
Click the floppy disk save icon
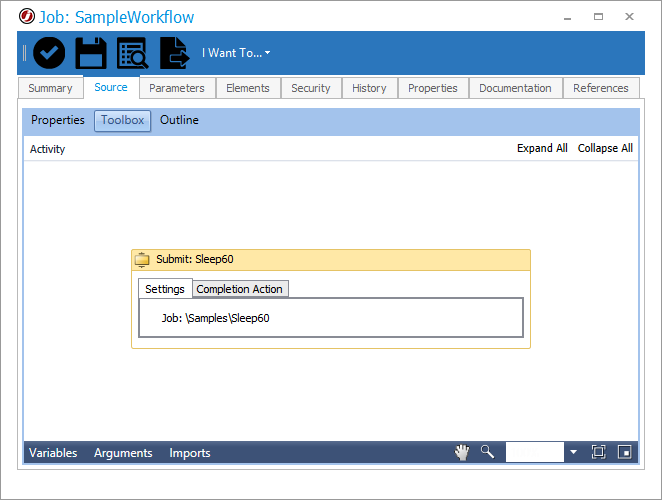pyautogui.click(x=91, y=53)
